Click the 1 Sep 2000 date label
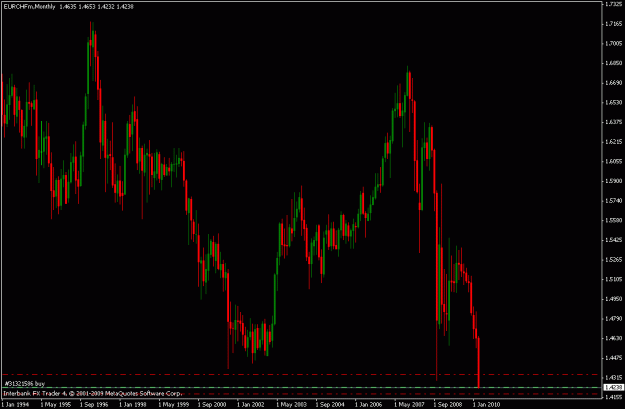The height and width of the screenshot is (409, 625). pyautogui.click(x=212, y=405)
